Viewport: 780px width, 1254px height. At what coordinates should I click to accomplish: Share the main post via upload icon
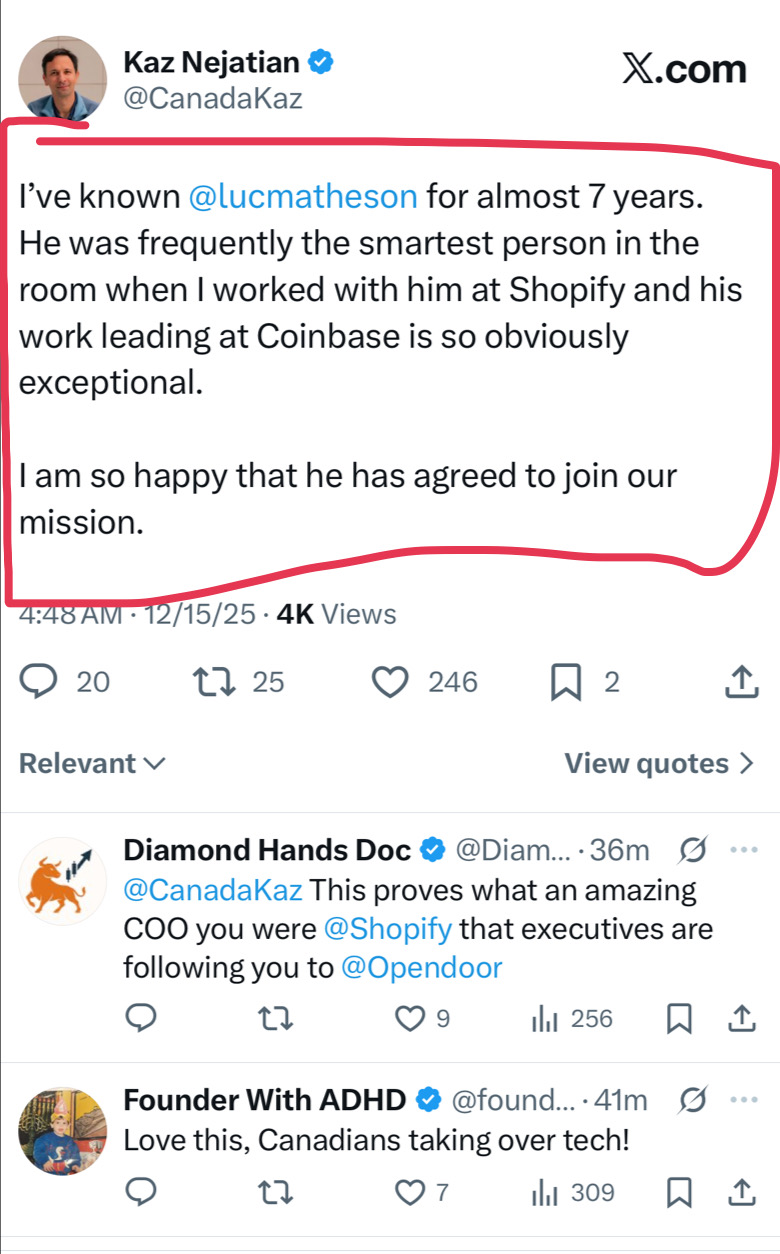[x=740, y=682]
